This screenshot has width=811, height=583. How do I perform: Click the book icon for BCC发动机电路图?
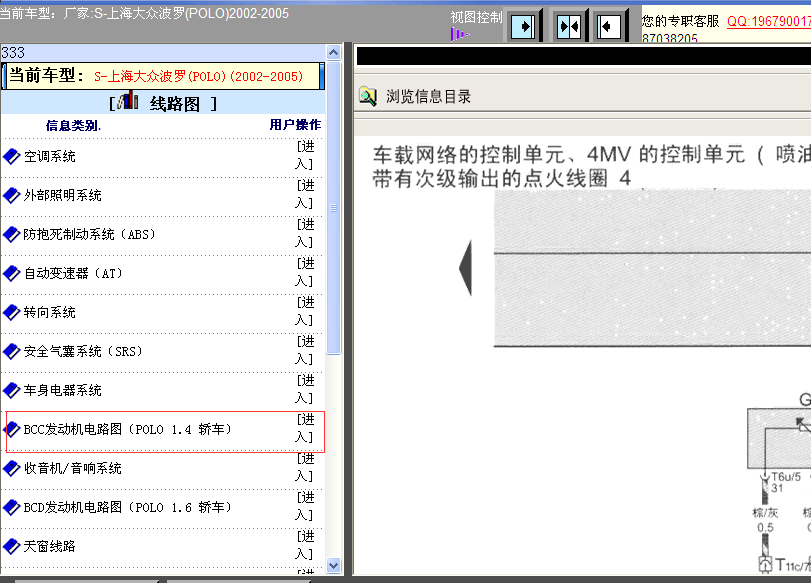[11, 429]
